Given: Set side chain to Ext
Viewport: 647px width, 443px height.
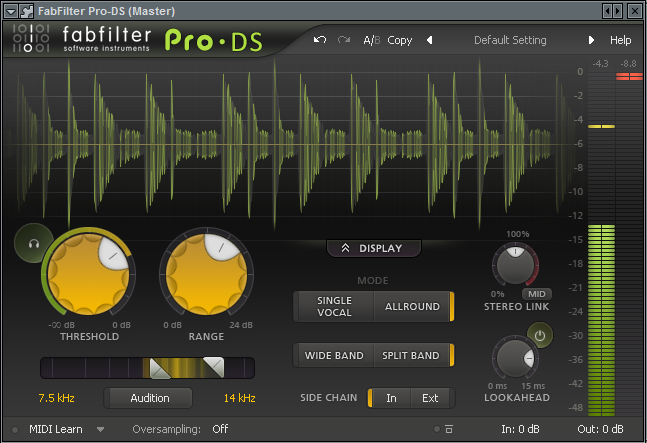Looking at the screenshot, I should (430, 398).
